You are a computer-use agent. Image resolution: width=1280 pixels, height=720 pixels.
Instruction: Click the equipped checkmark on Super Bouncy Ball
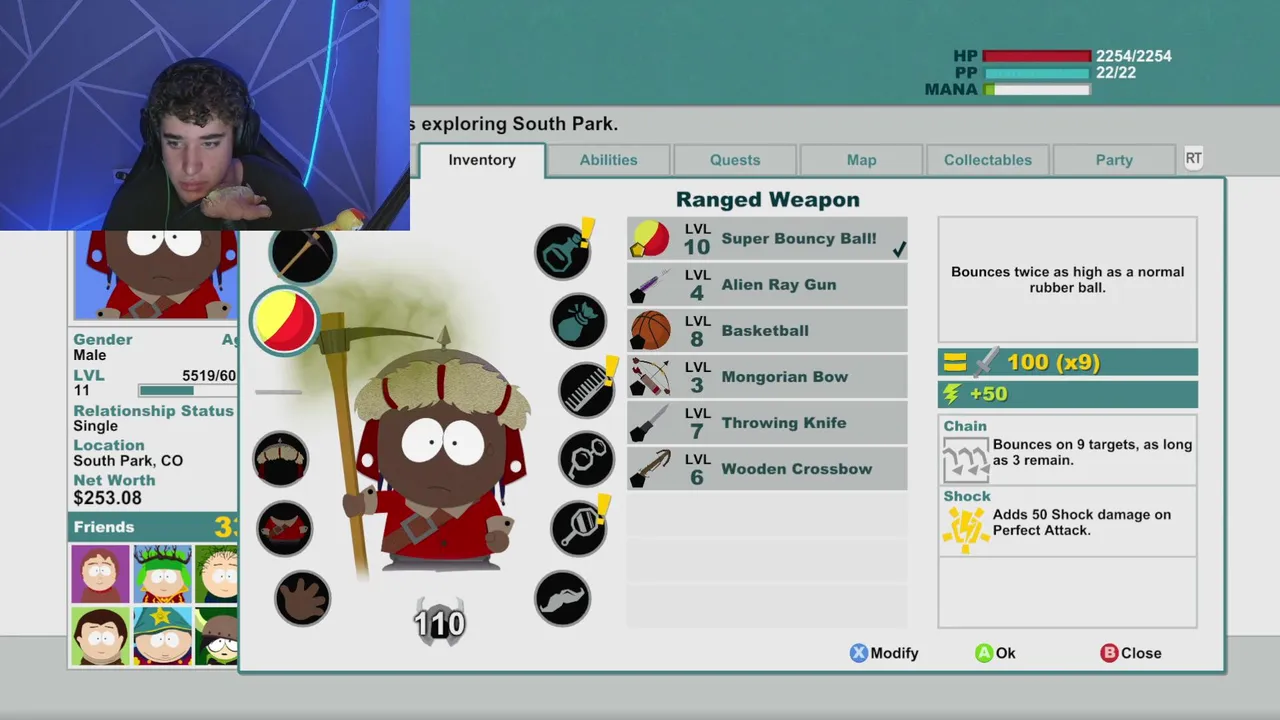(899, 249)
